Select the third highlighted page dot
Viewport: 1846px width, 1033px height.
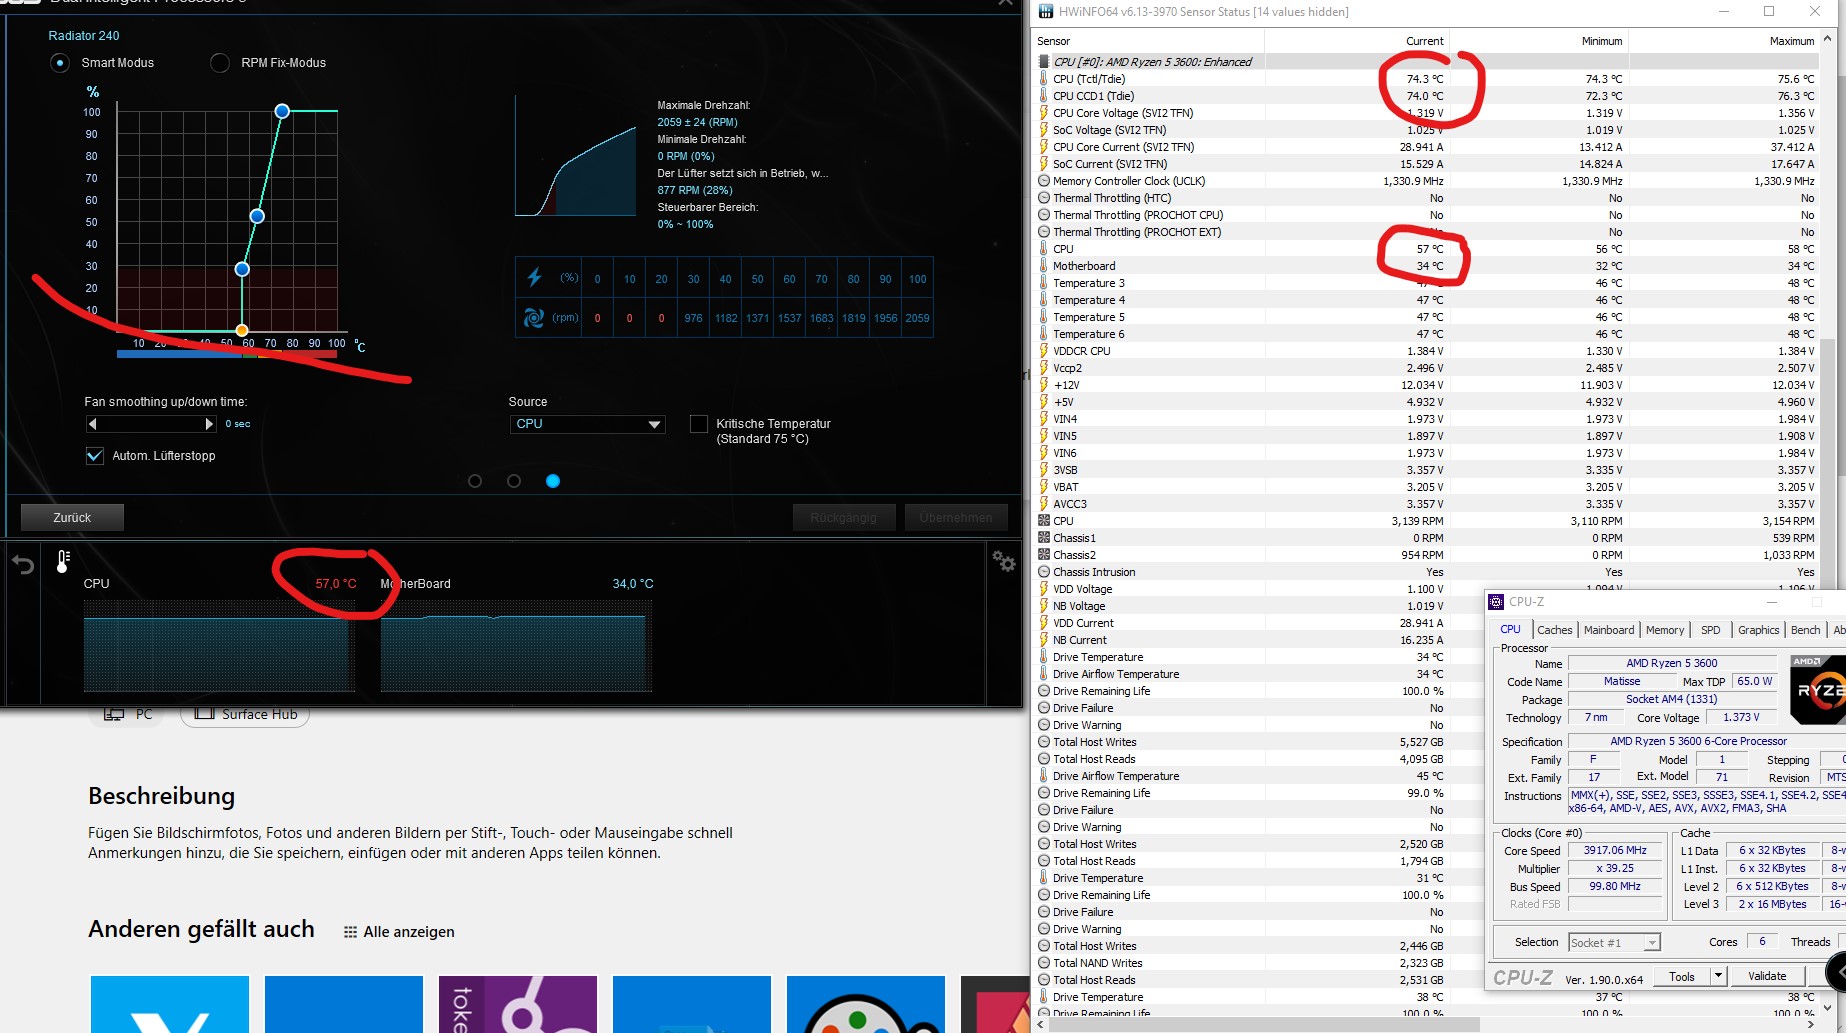pyautogui.click(x=553, y=481)
